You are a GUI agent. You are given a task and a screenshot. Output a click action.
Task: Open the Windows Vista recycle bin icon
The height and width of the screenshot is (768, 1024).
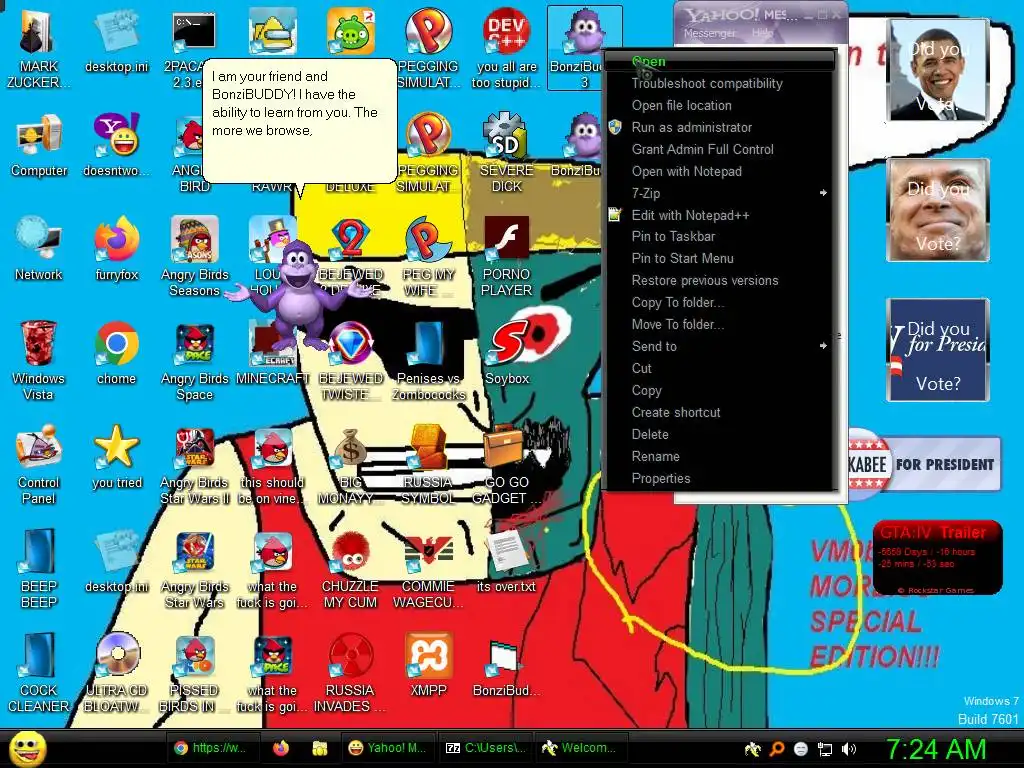coord(38,360)
